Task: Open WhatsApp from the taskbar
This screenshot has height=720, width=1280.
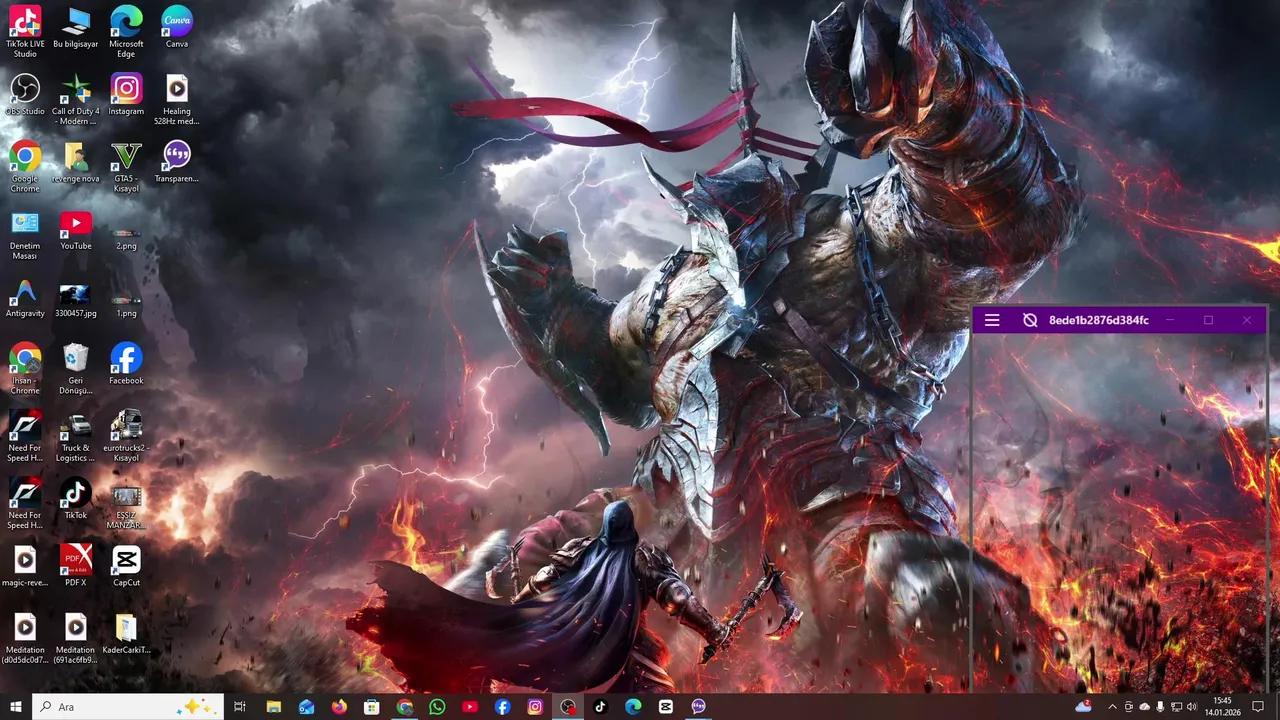Action: [x=437, y=707]
